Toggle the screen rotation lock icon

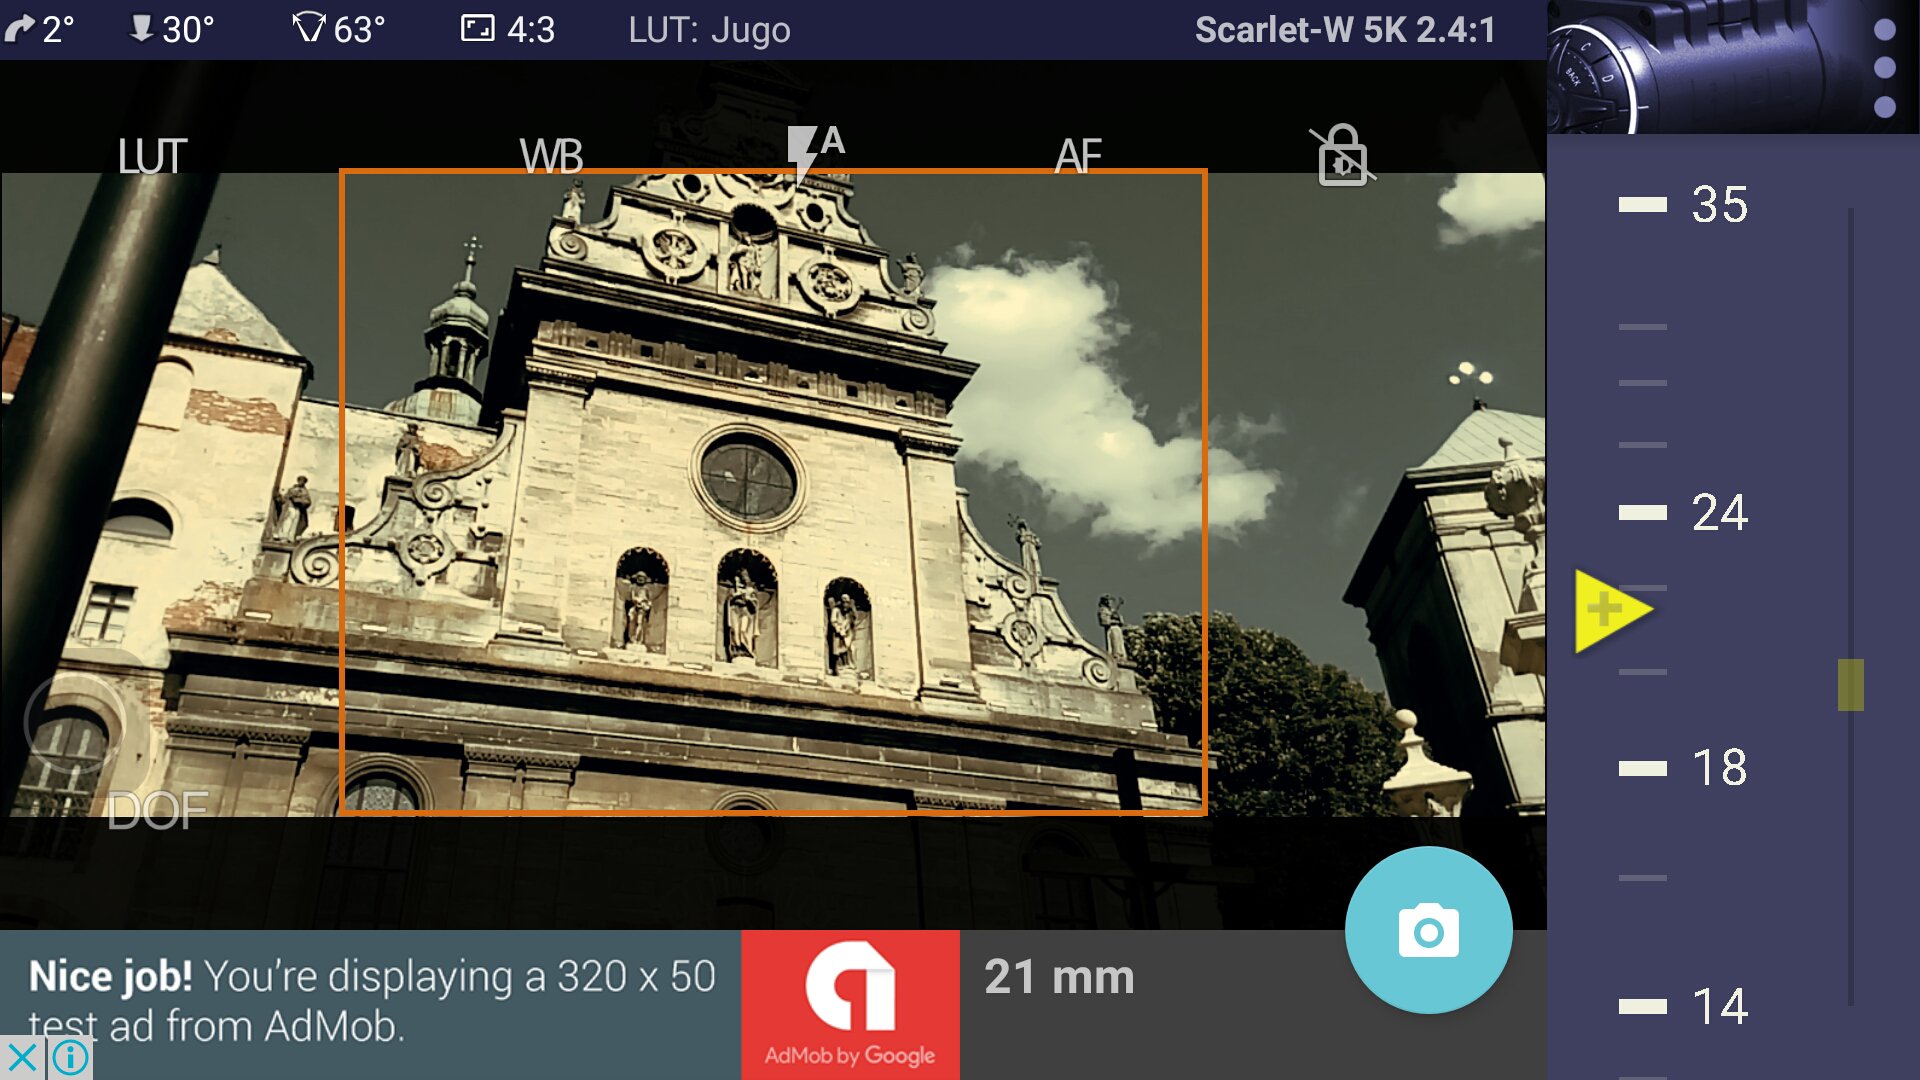(1342, 155)
